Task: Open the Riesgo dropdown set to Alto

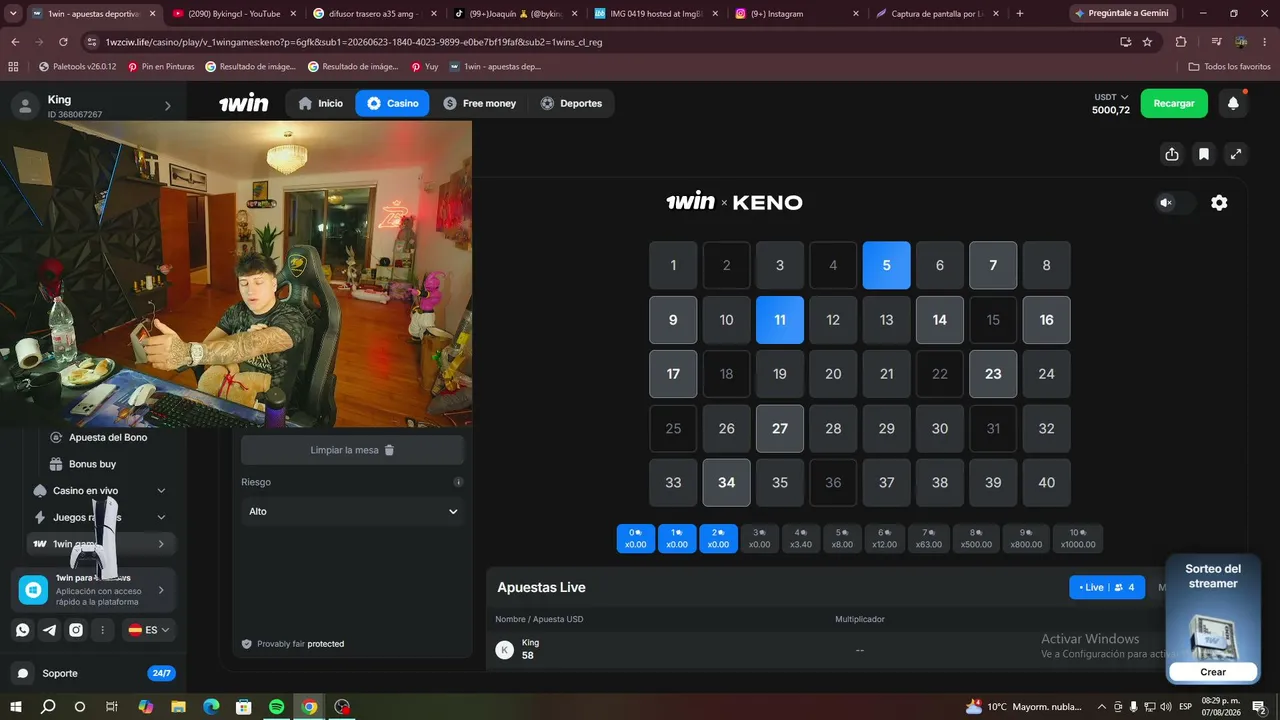Action: (353, 511)
